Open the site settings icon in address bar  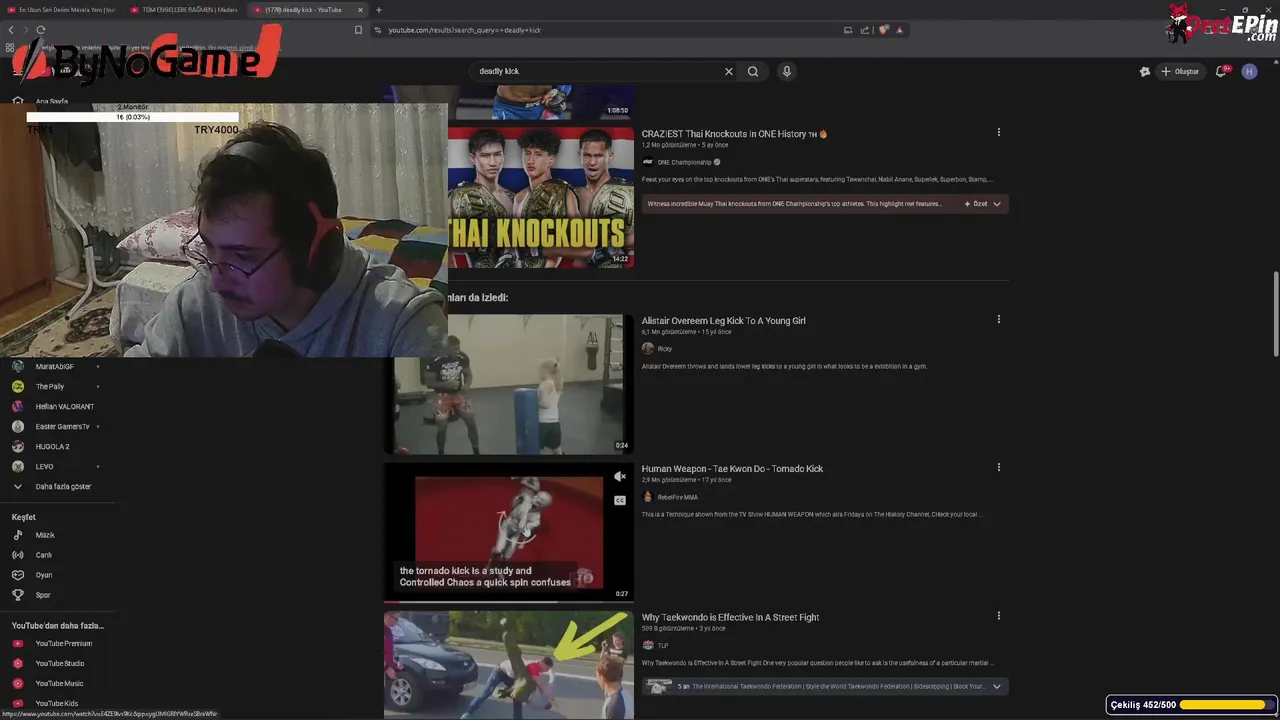[x=378, y=30]
